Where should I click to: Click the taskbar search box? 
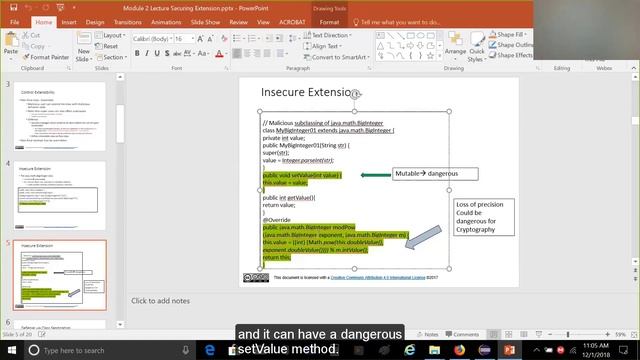[108, 350]
